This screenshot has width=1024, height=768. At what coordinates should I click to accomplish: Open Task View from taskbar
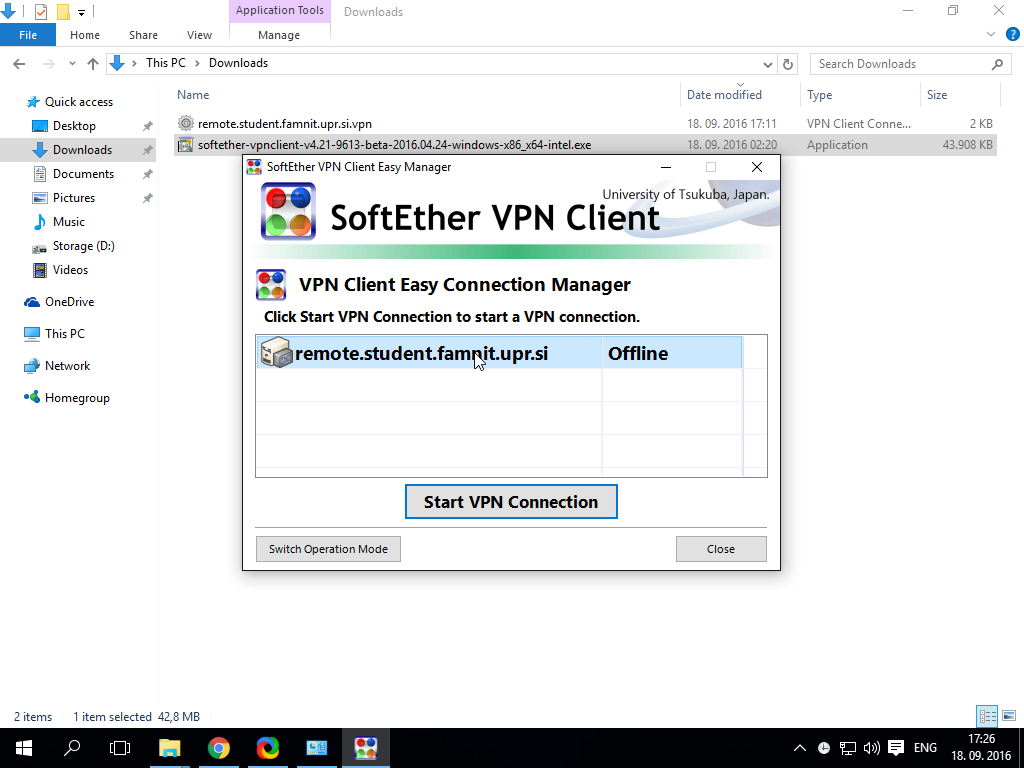tap(120, 748)
